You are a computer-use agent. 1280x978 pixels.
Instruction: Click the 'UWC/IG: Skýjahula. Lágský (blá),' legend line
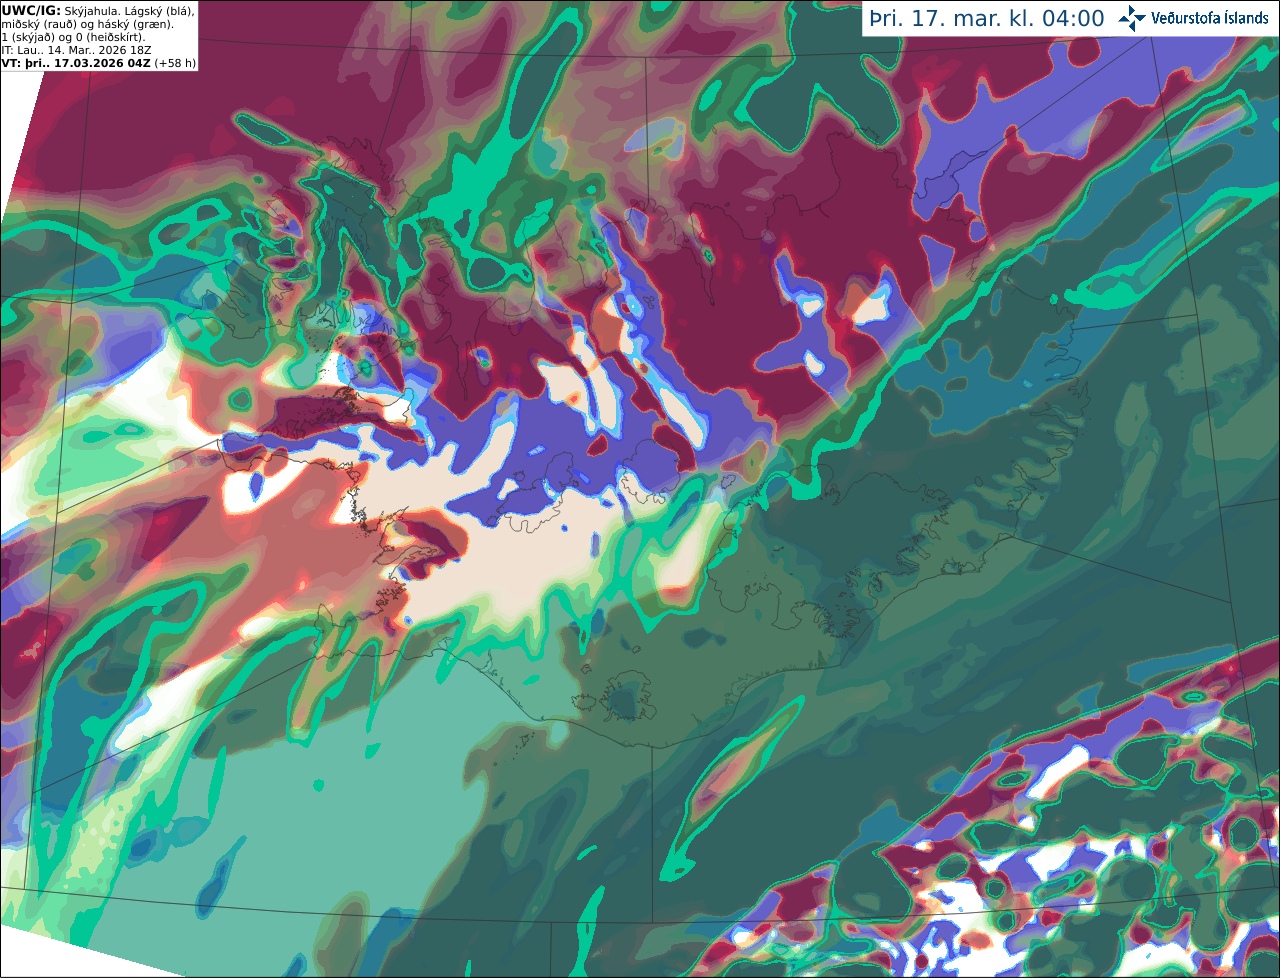point(98,10)
